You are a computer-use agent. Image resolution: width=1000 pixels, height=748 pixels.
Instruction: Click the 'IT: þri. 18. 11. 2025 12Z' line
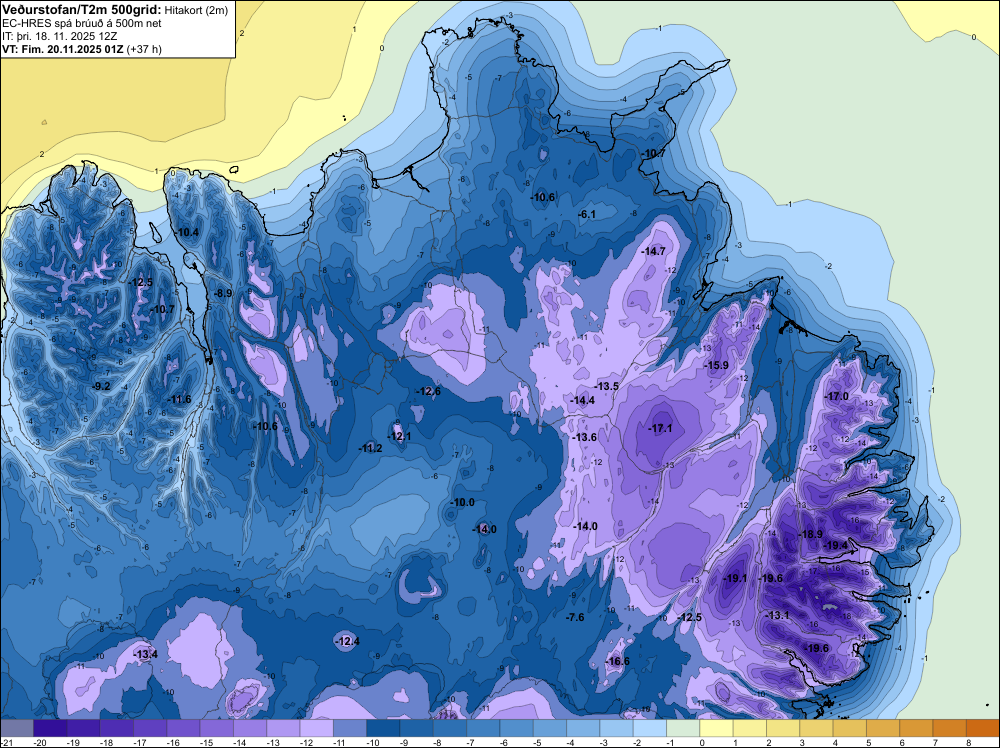pos(60,36)
